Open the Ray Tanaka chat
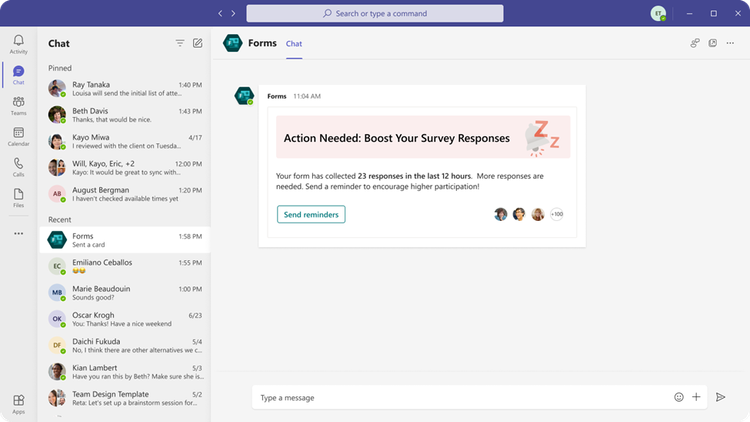 [125, 89]
